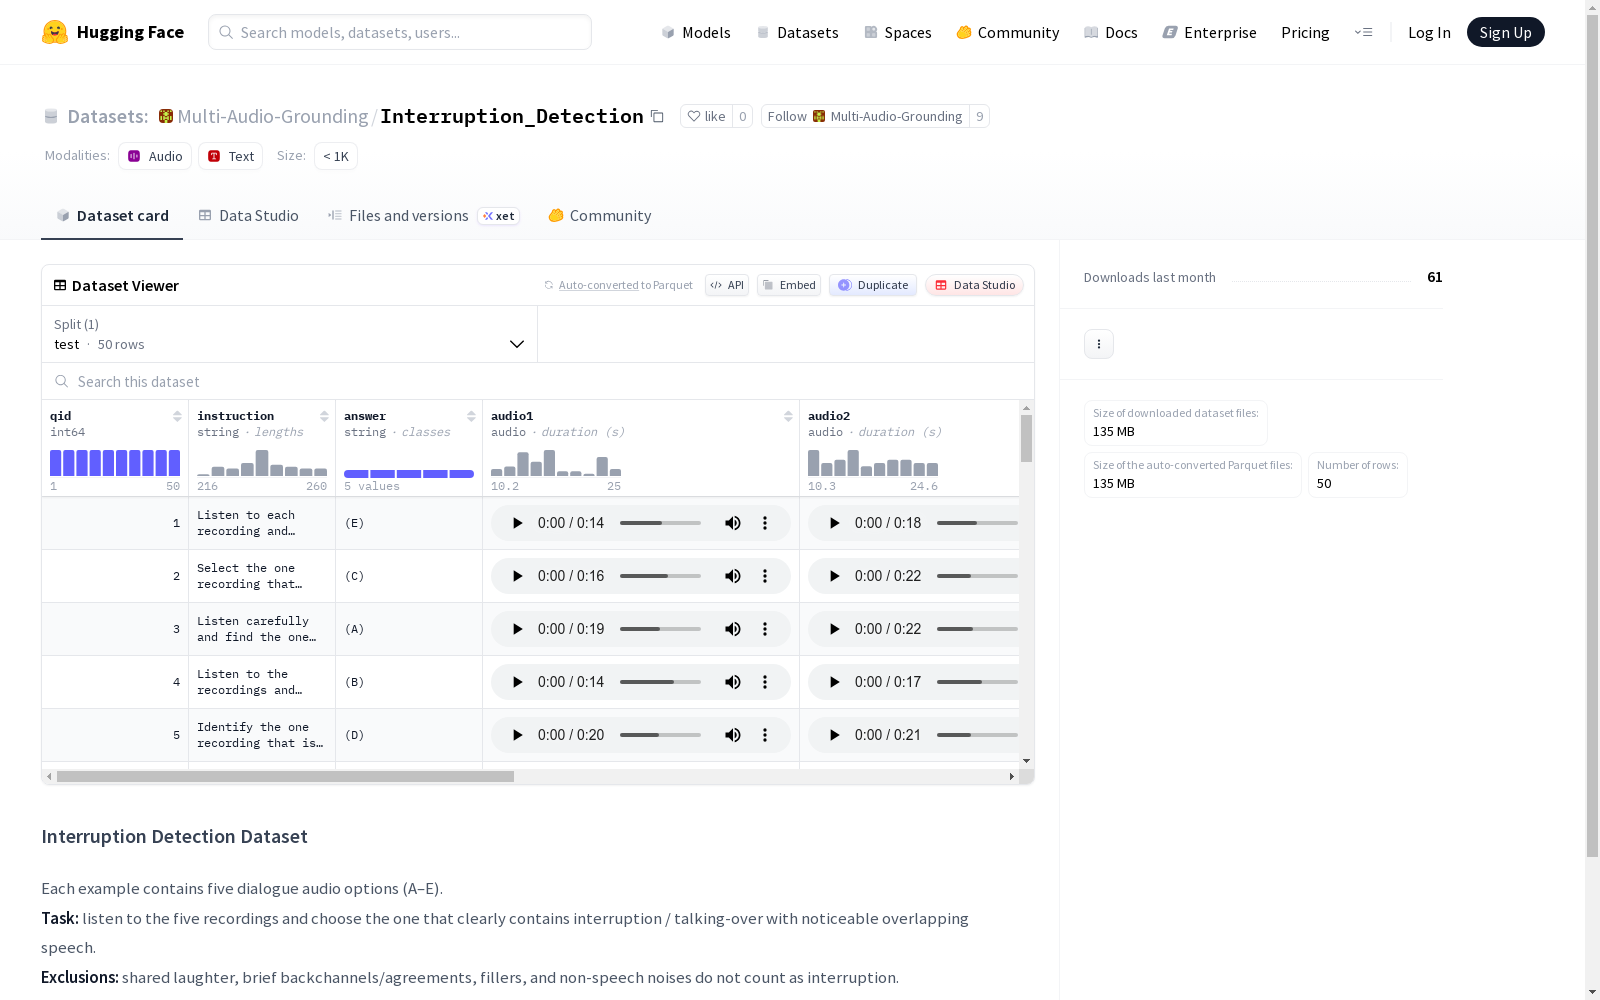Select the Text modality tag
The width and height of the screenshot is (1600, 1000).
(231, 156)
